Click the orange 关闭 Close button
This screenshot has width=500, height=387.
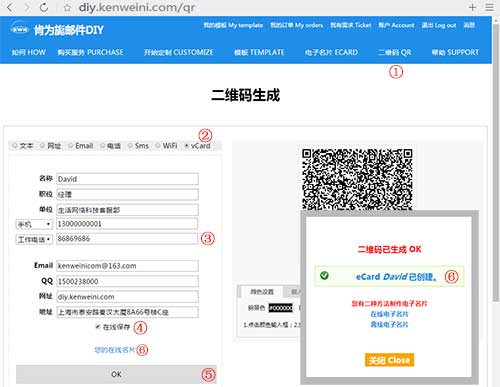[x=389, y=360]
